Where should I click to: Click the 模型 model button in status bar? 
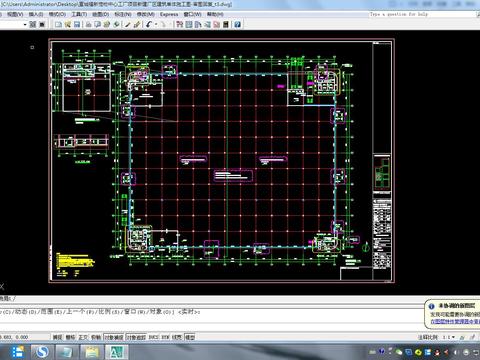190,337
